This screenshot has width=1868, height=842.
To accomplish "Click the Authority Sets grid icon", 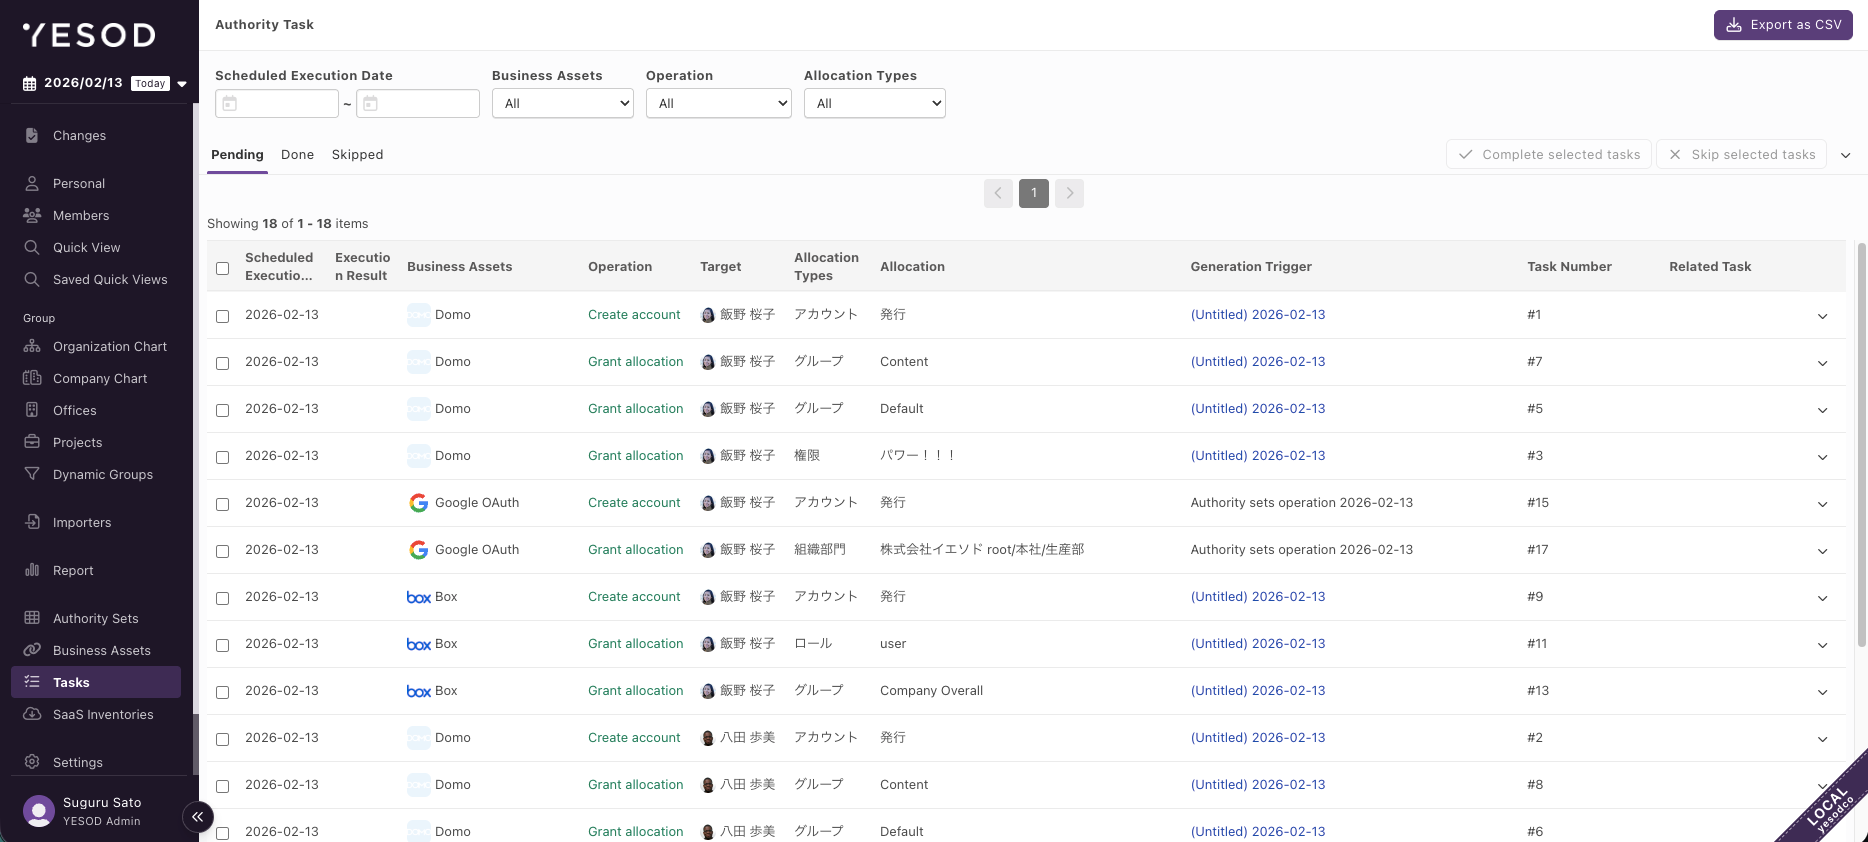I will pos(32,618).
